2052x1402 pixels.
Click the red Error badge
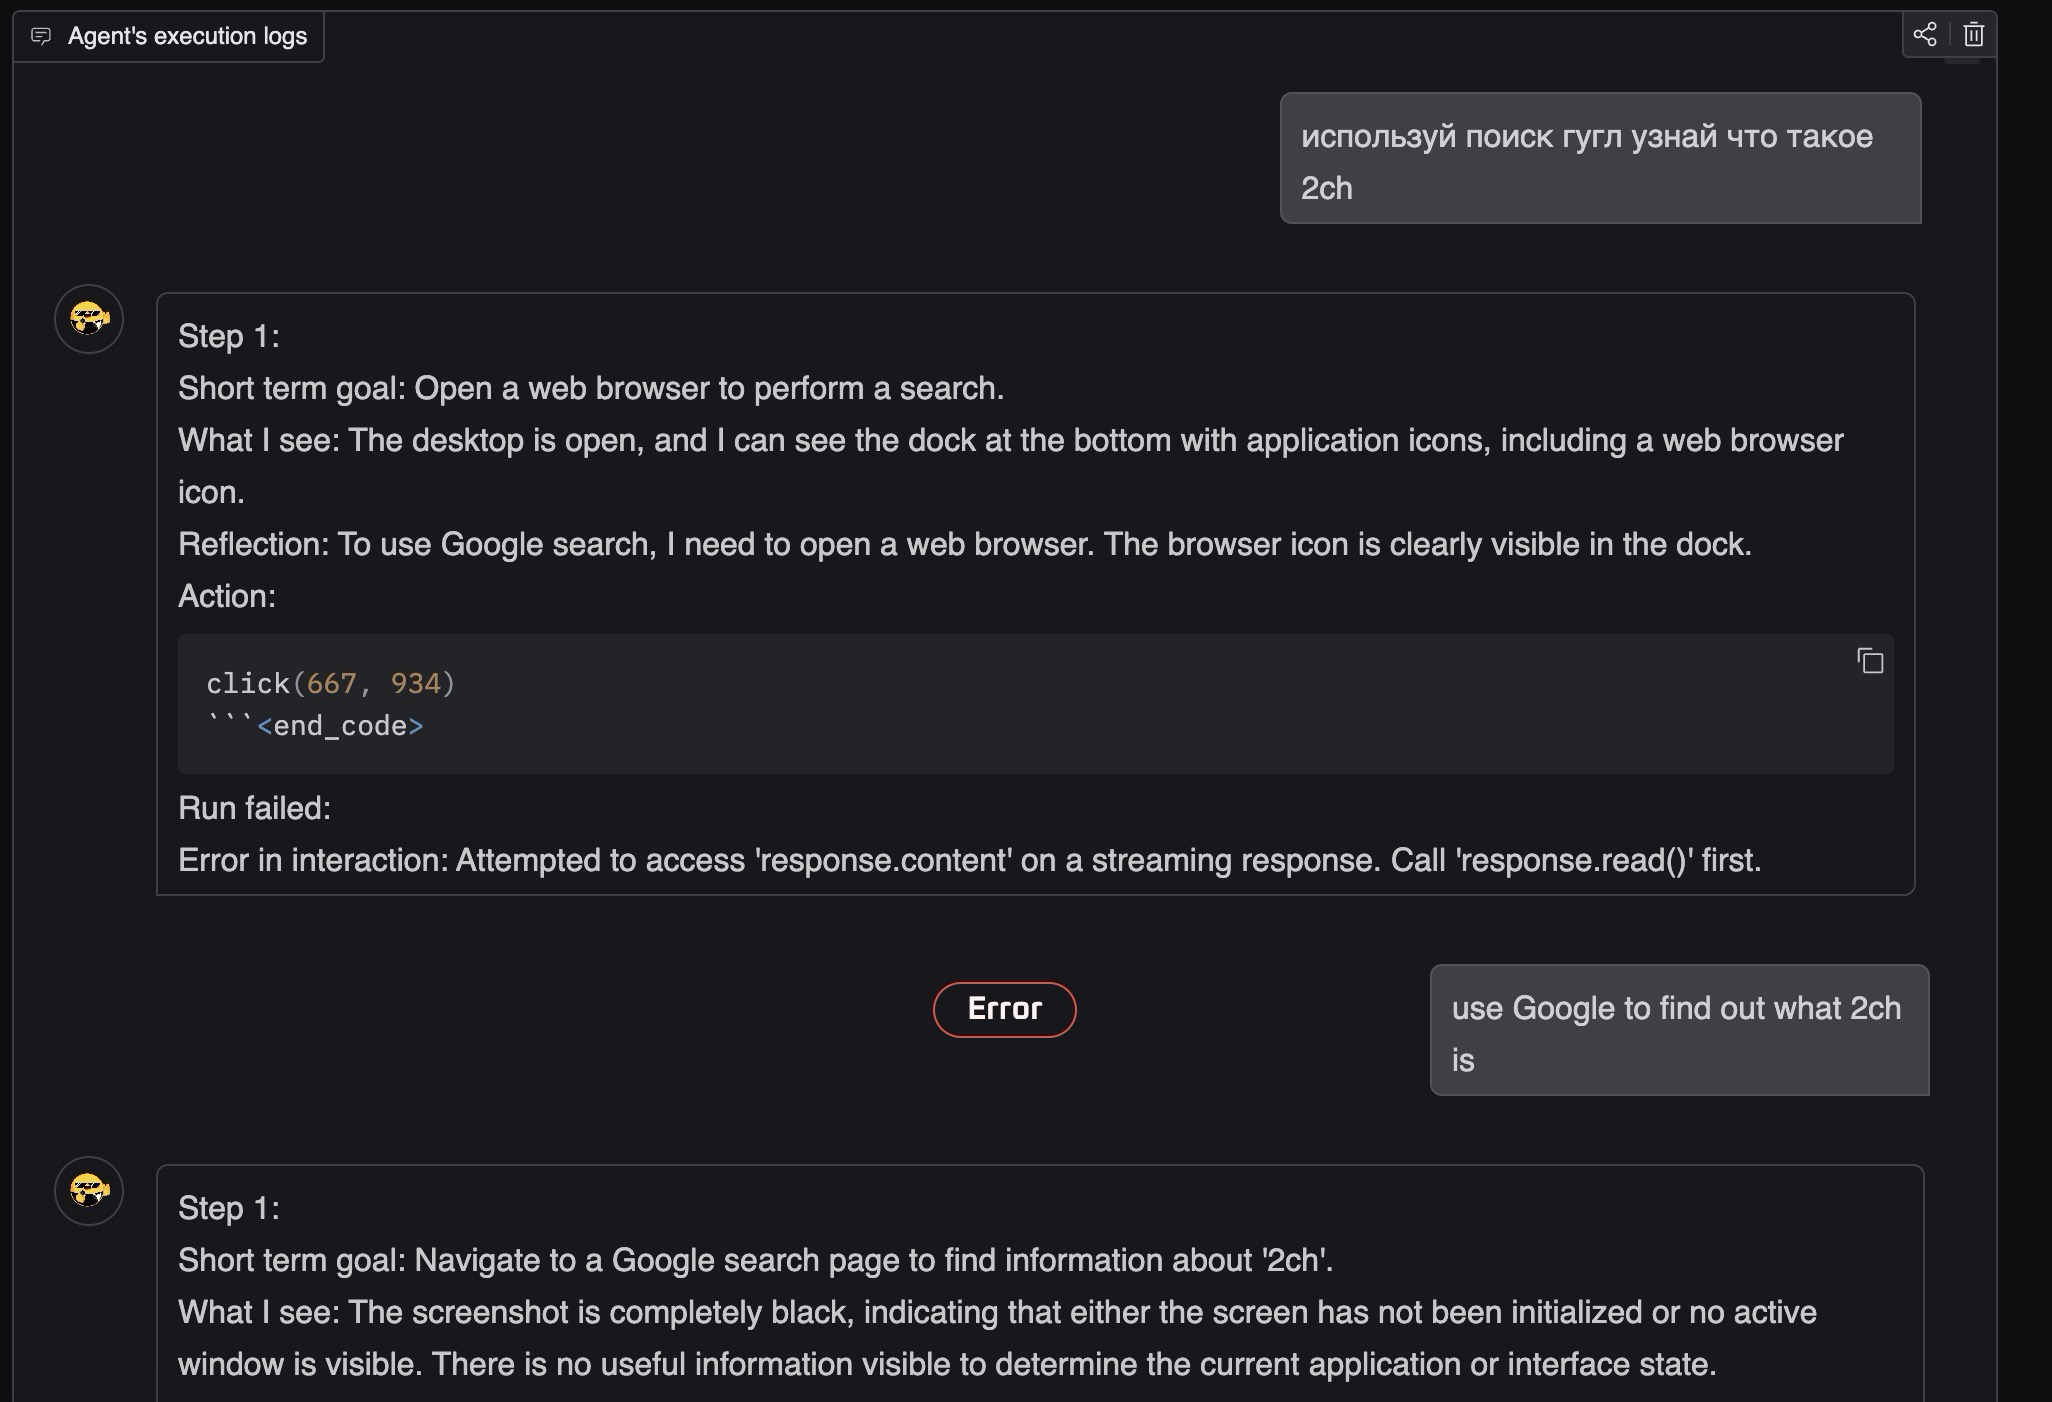[1004, 1009]
